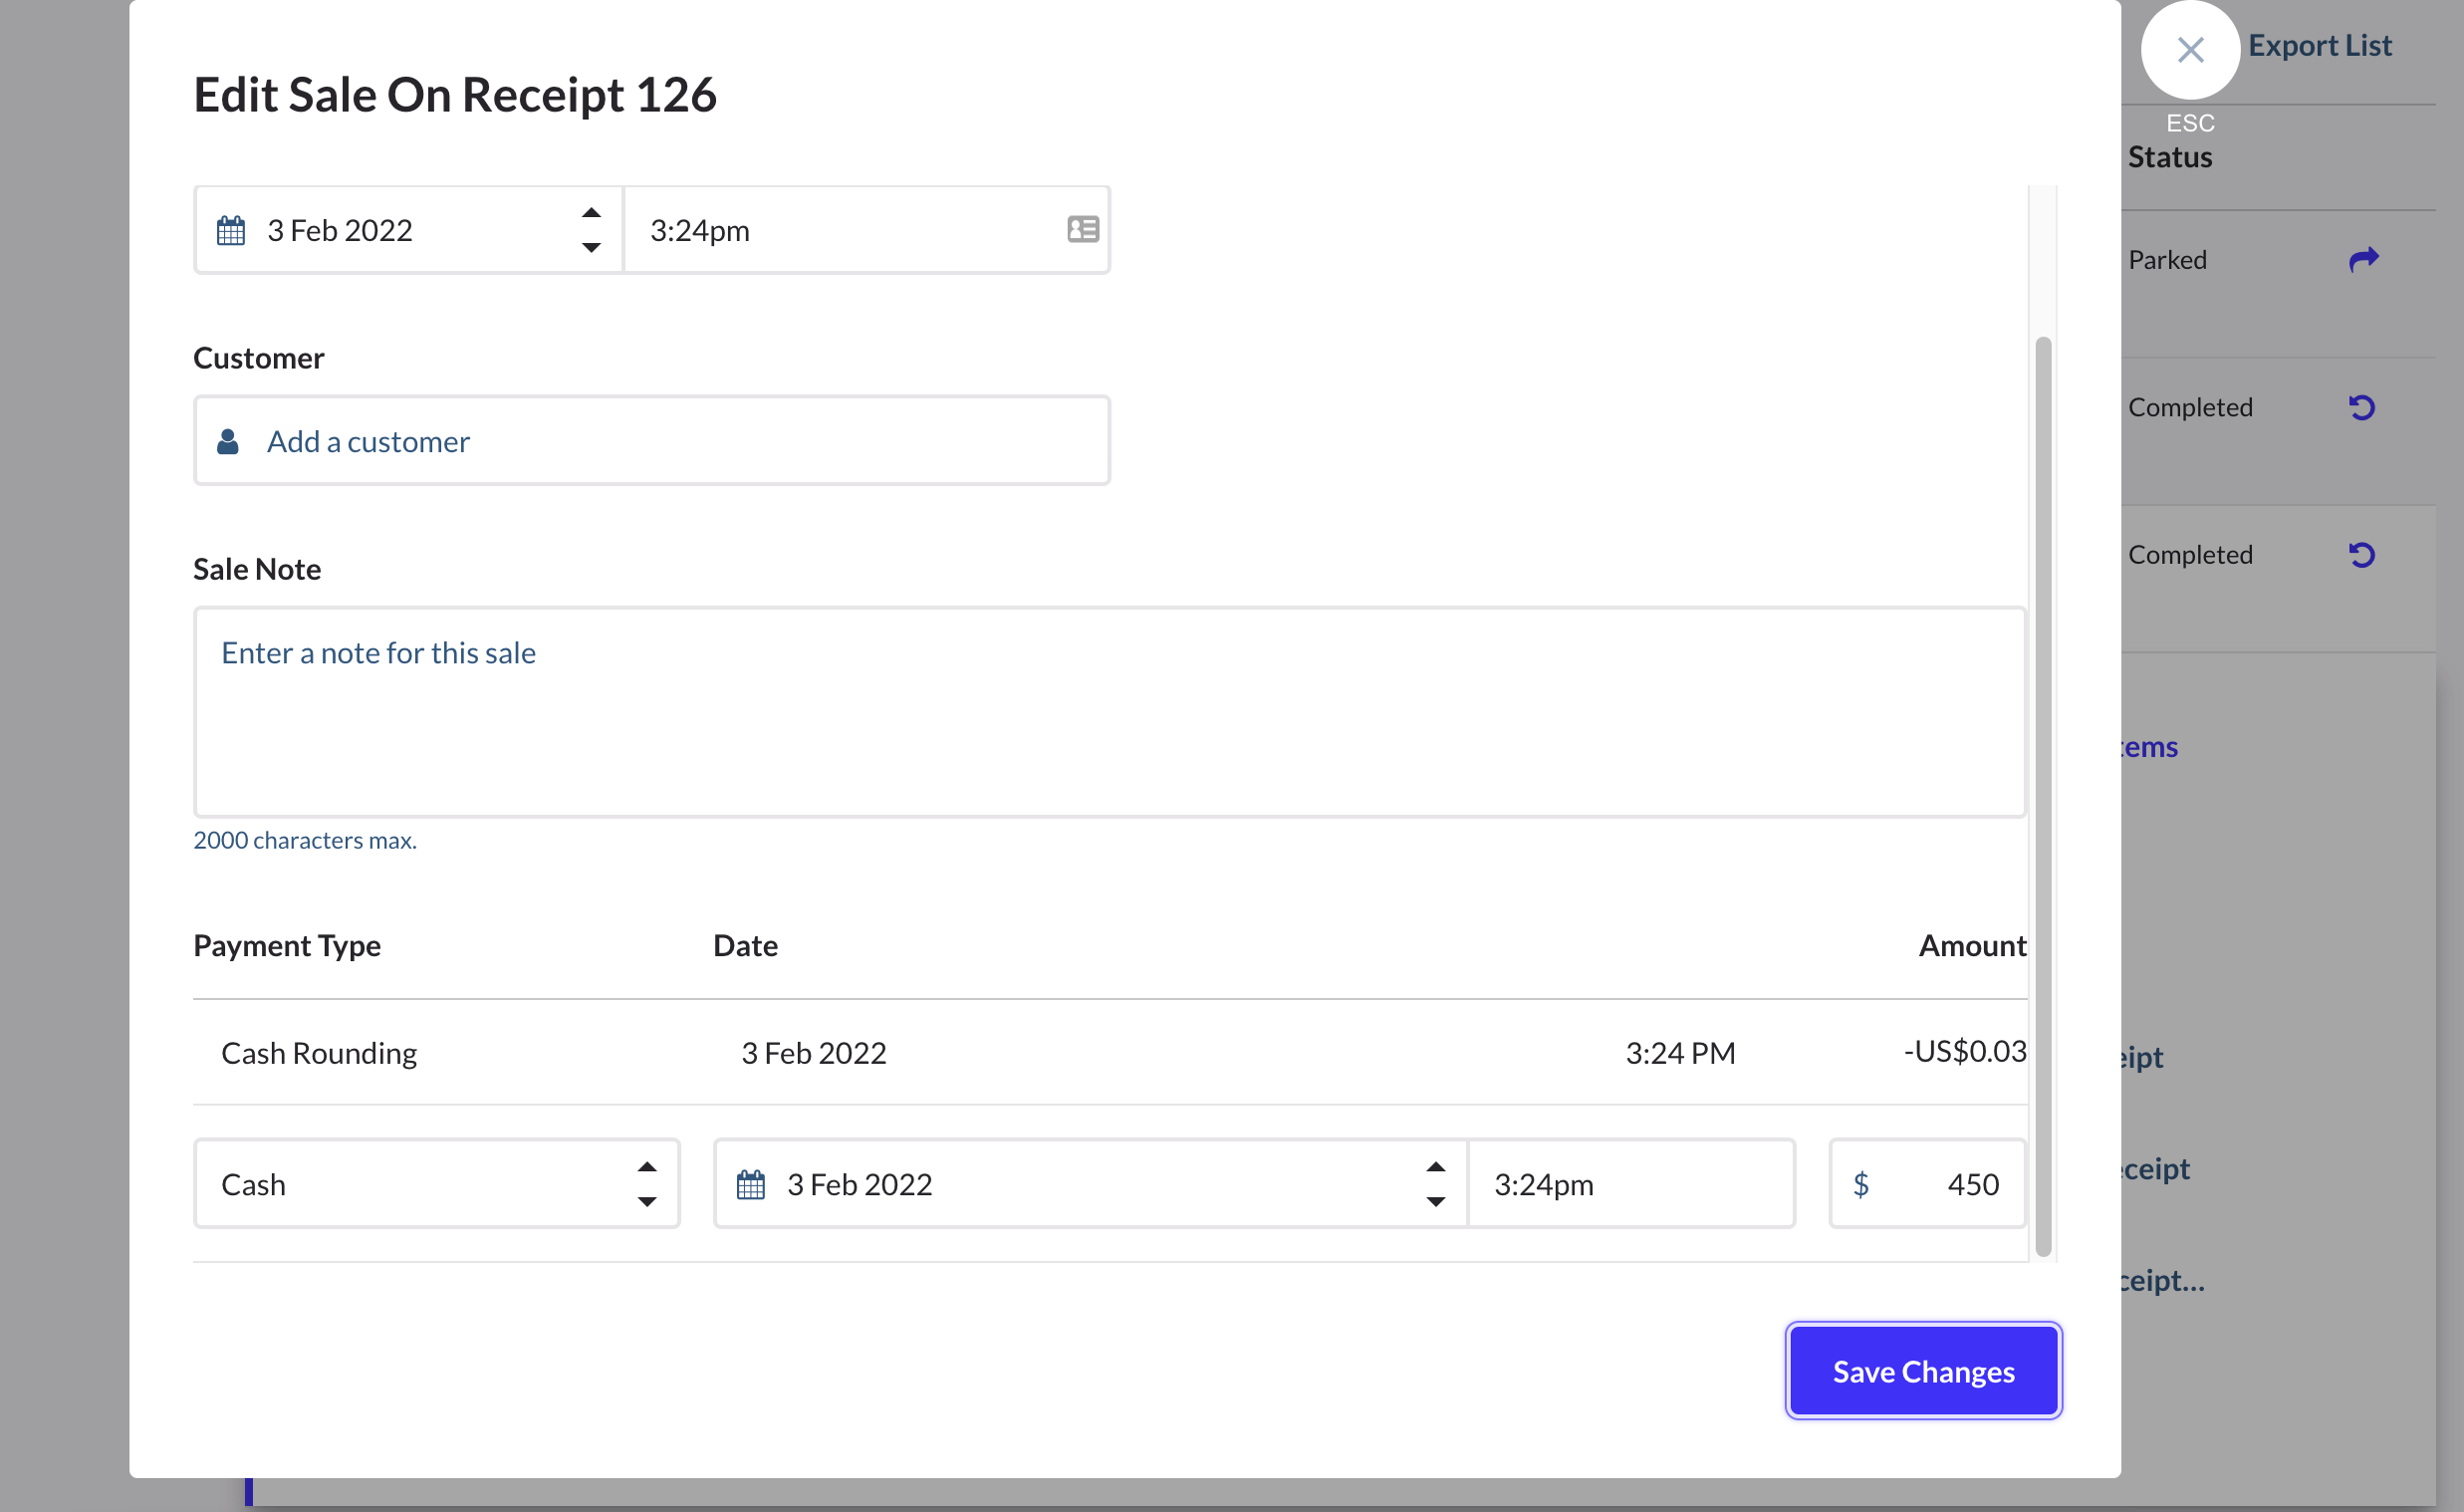Close the dialog with the X button
Image resolution: width=2464 pixels, height=1512 pixels.
coord(2190,49)
